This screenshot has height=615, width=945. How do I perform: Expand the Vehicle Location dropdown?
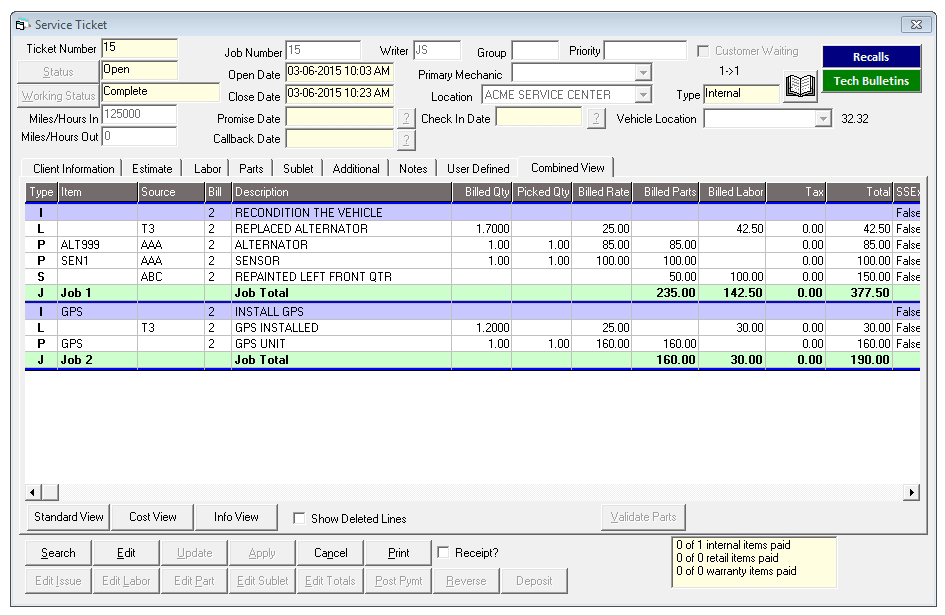[823, 119]
